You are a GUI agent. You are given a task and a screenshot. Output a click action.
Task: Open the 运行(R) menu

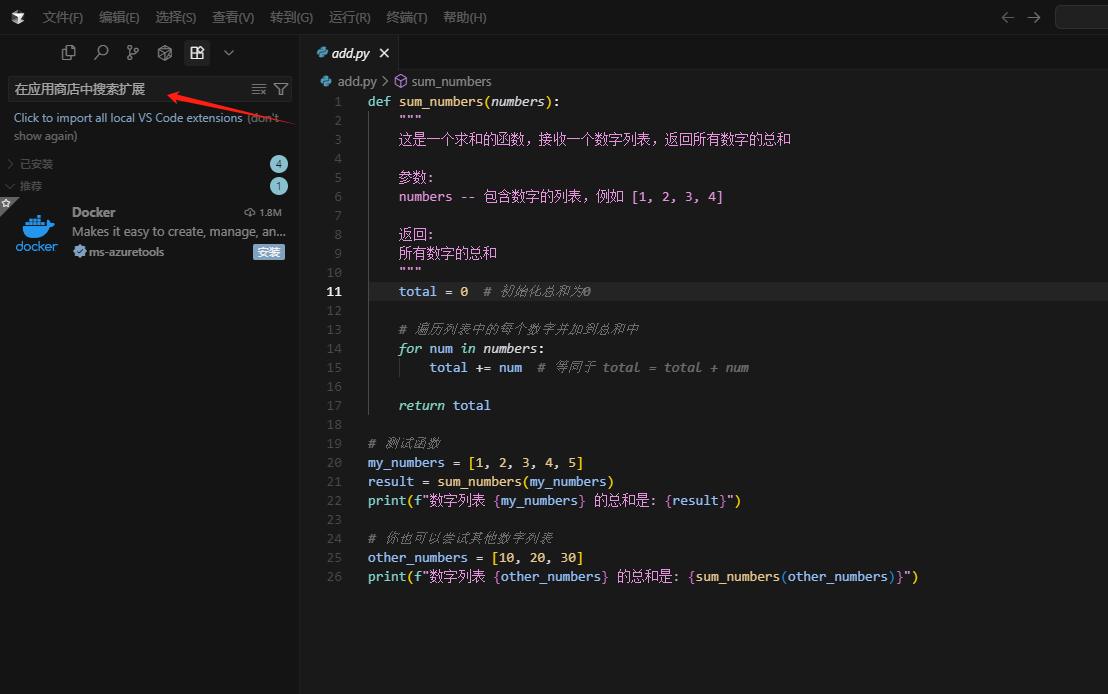349,18
